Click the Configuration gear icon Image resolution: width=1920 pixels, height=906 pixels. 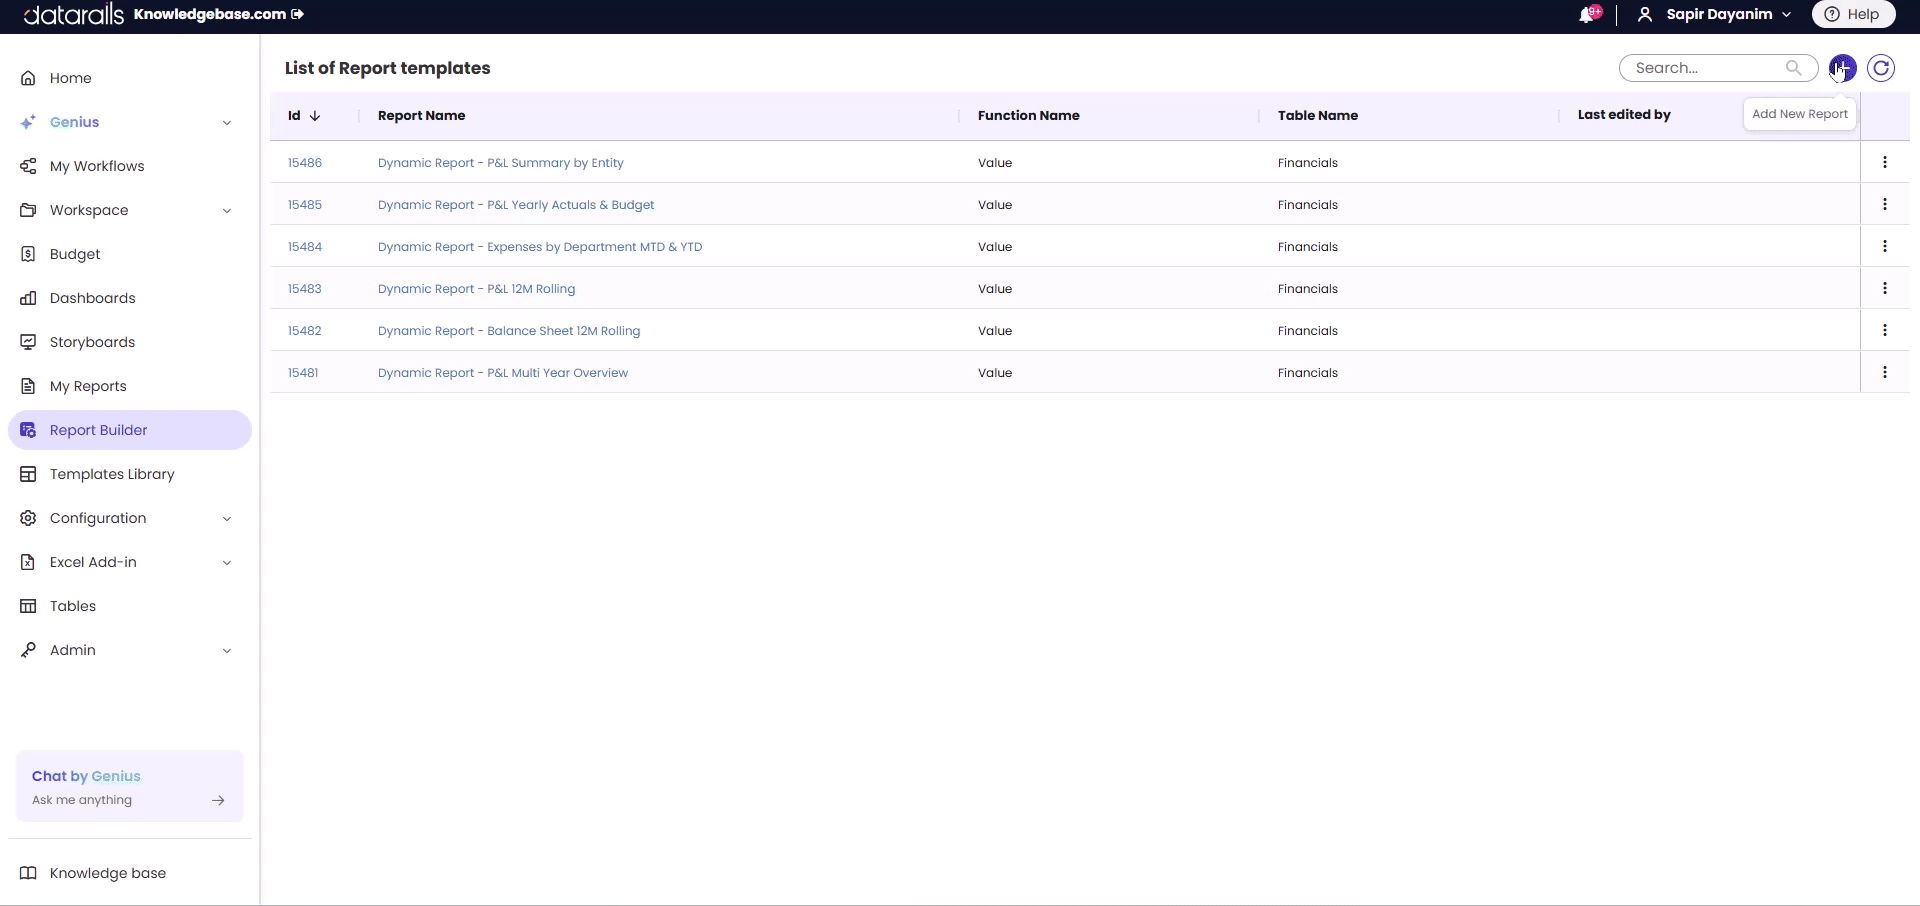tap(28, 518)
